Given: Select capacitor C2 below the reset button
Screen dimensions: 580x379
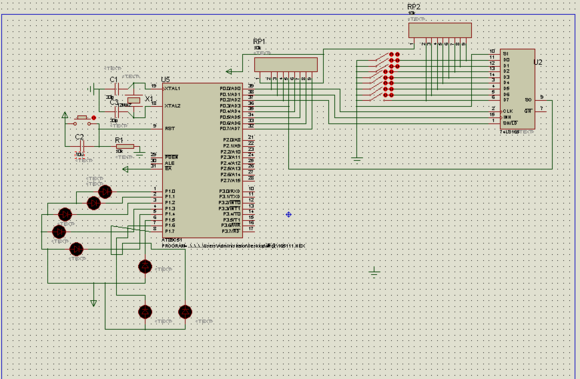Looking at the screenshot, I should point(82,147).
